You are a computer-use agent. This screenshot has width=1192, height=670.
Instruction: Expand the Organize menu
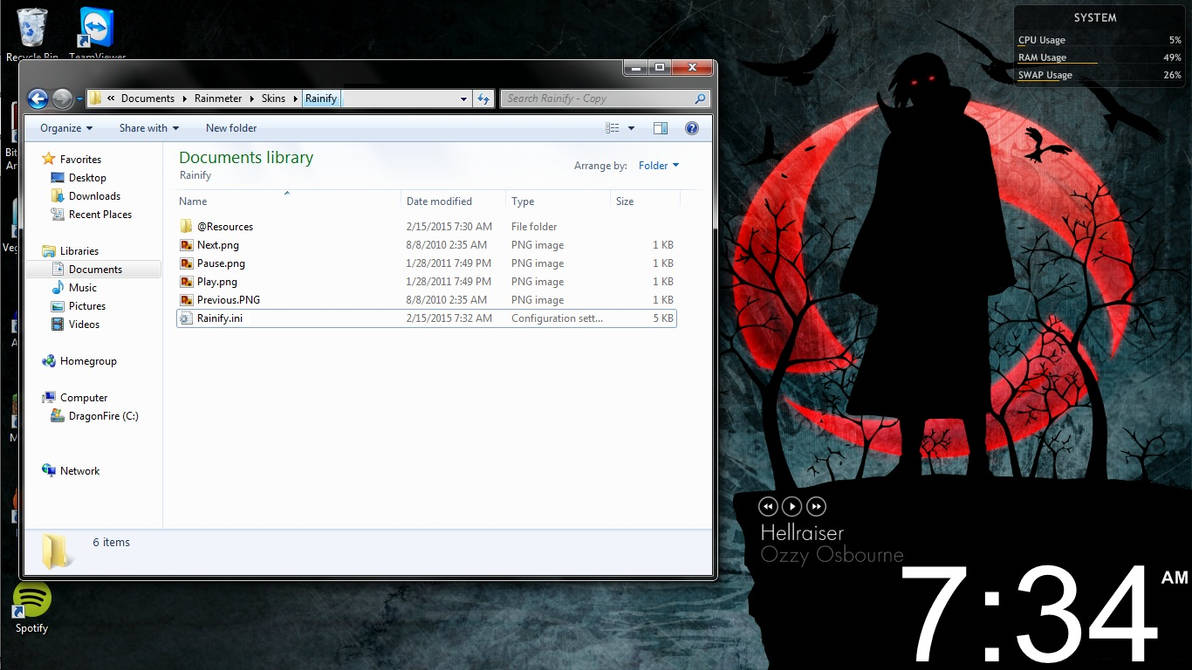pos(64,128)
